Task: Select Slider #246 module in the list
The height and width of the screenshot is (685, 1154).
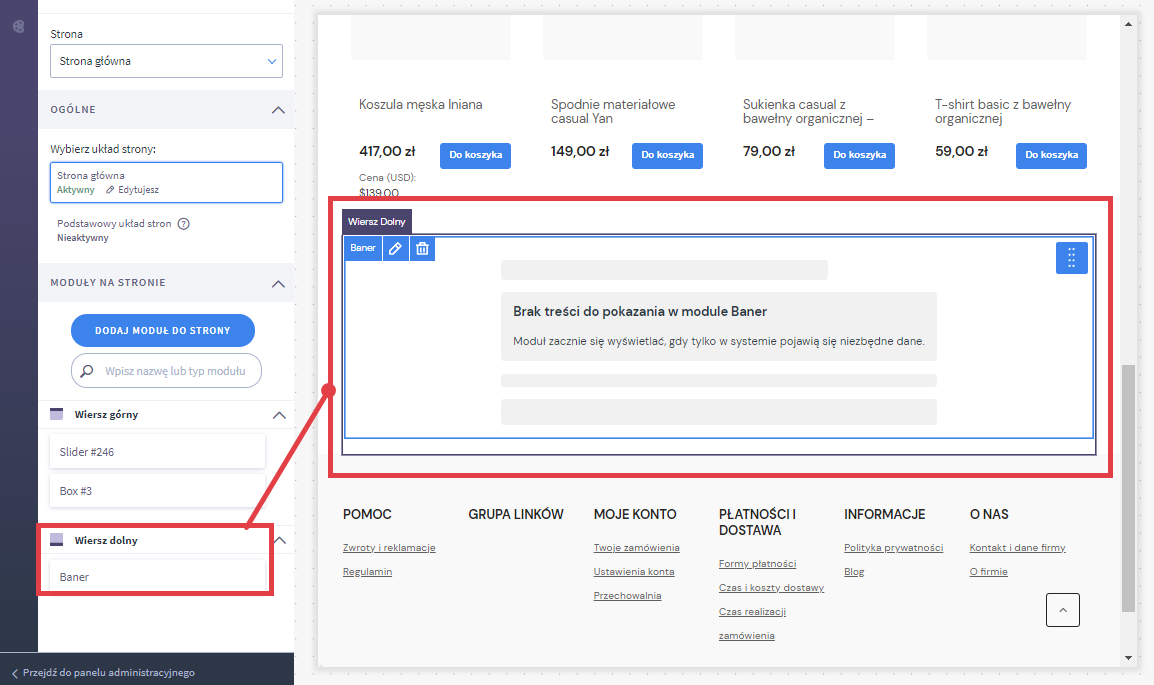Action: click(157, 452)
